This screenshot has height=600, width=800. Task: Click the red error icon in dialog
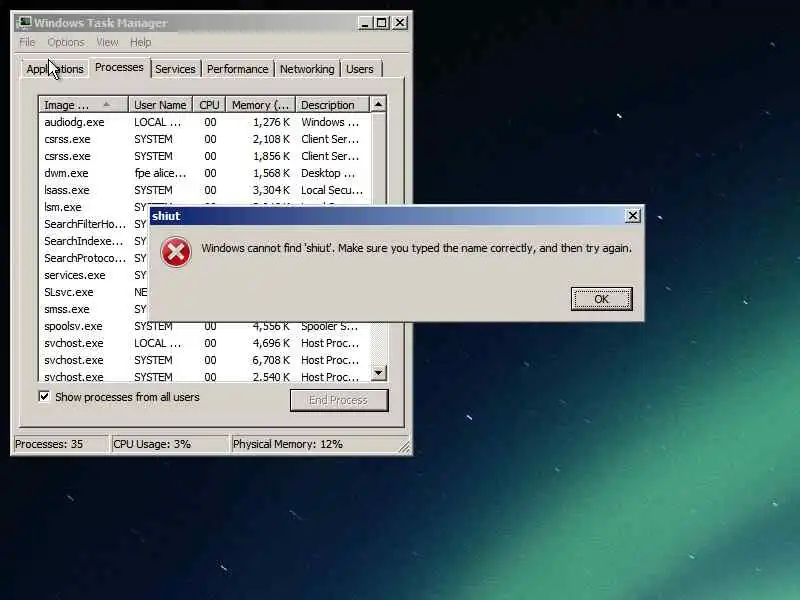(176, 252)
